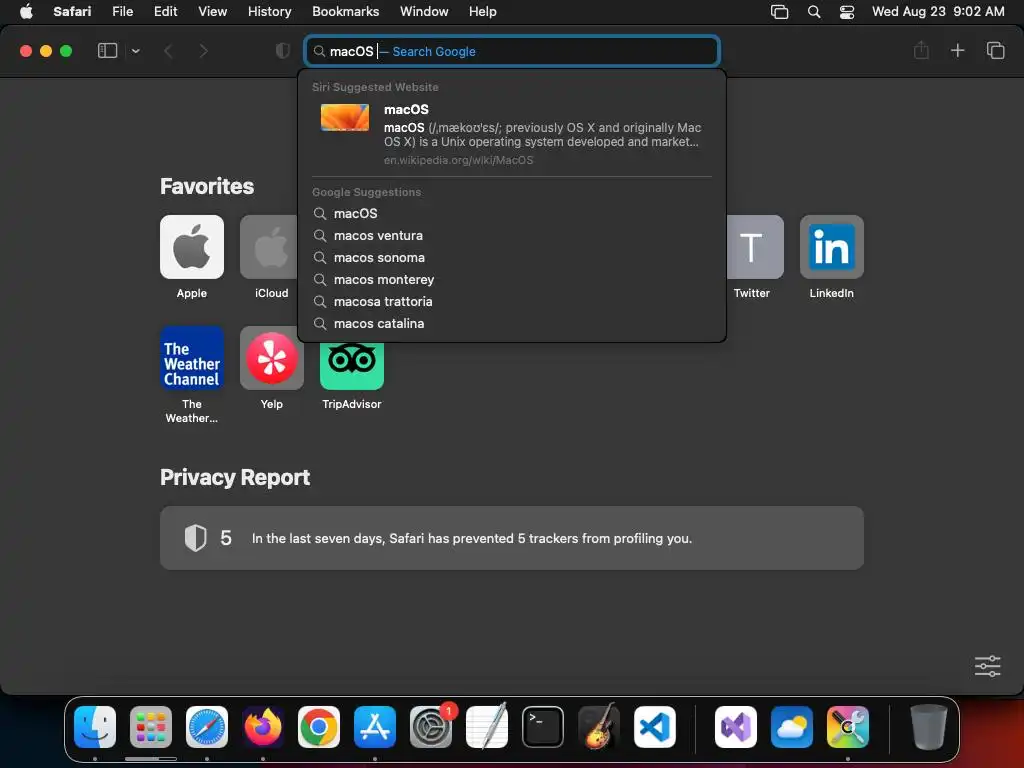Launch Google Chrome from the Dock
Screen dimensions: 1024x768
click(x=319, y=727)
